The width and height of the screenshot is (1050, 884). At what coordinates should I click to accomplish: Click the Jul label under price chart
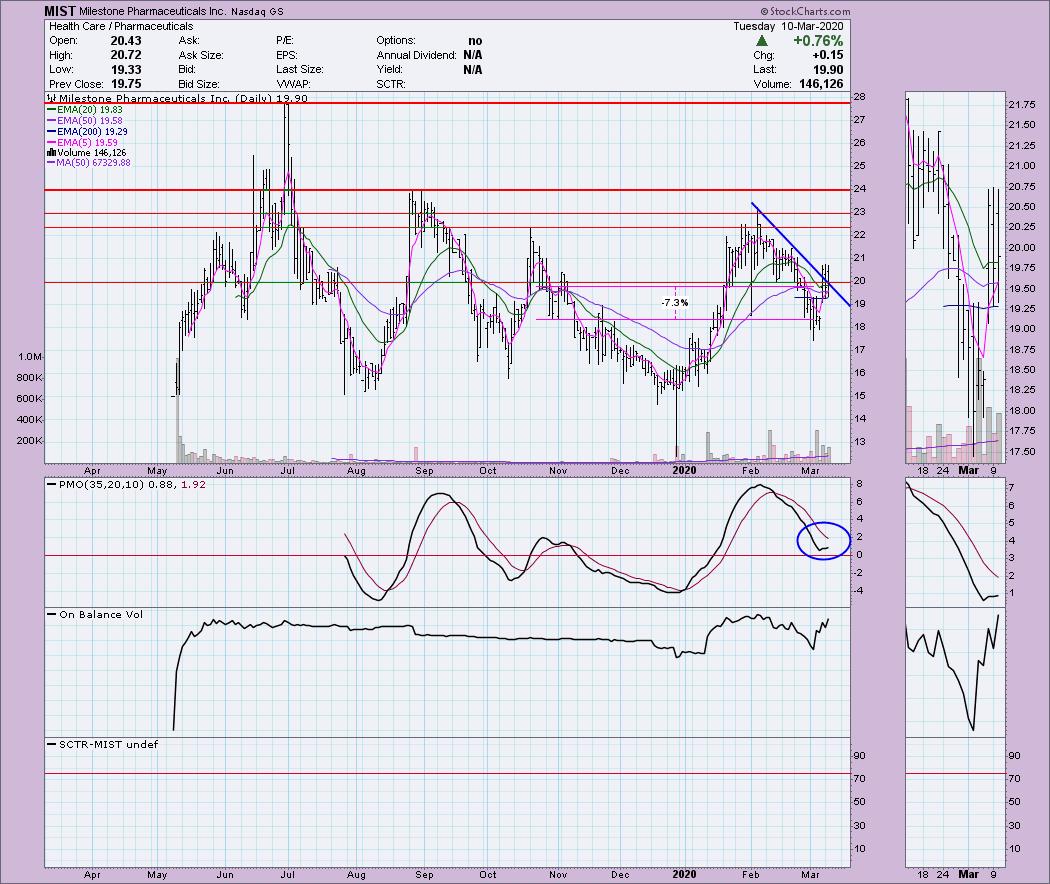[287, 470]
